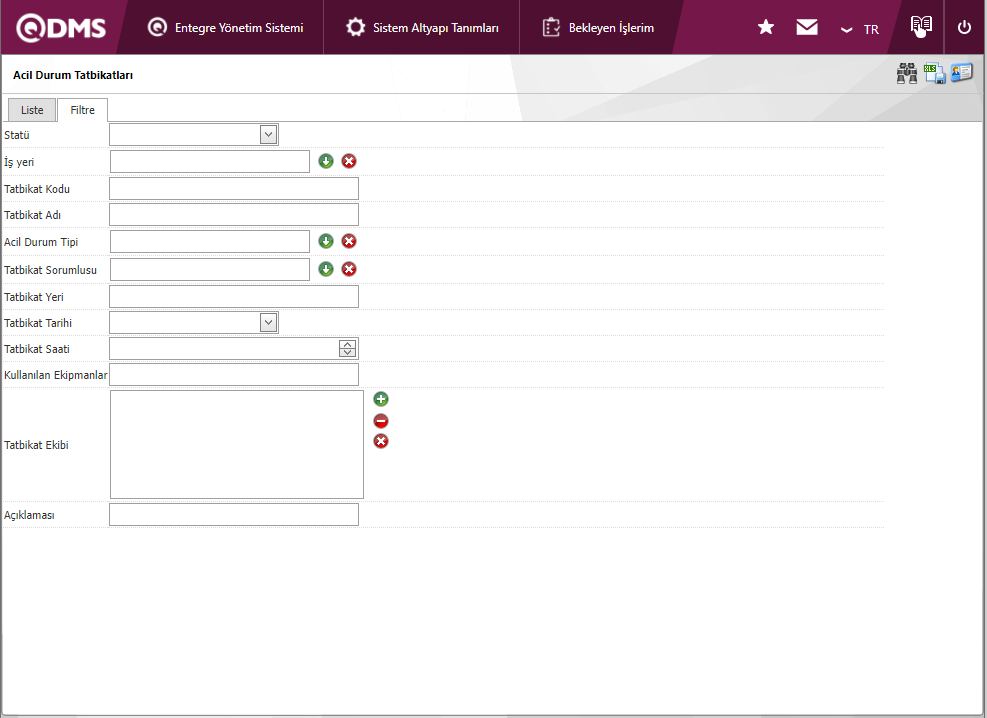This screenshot has height=718, width=987.
Task: Focus the Tatbikat Adı field
Action: [x=234, y=215]
